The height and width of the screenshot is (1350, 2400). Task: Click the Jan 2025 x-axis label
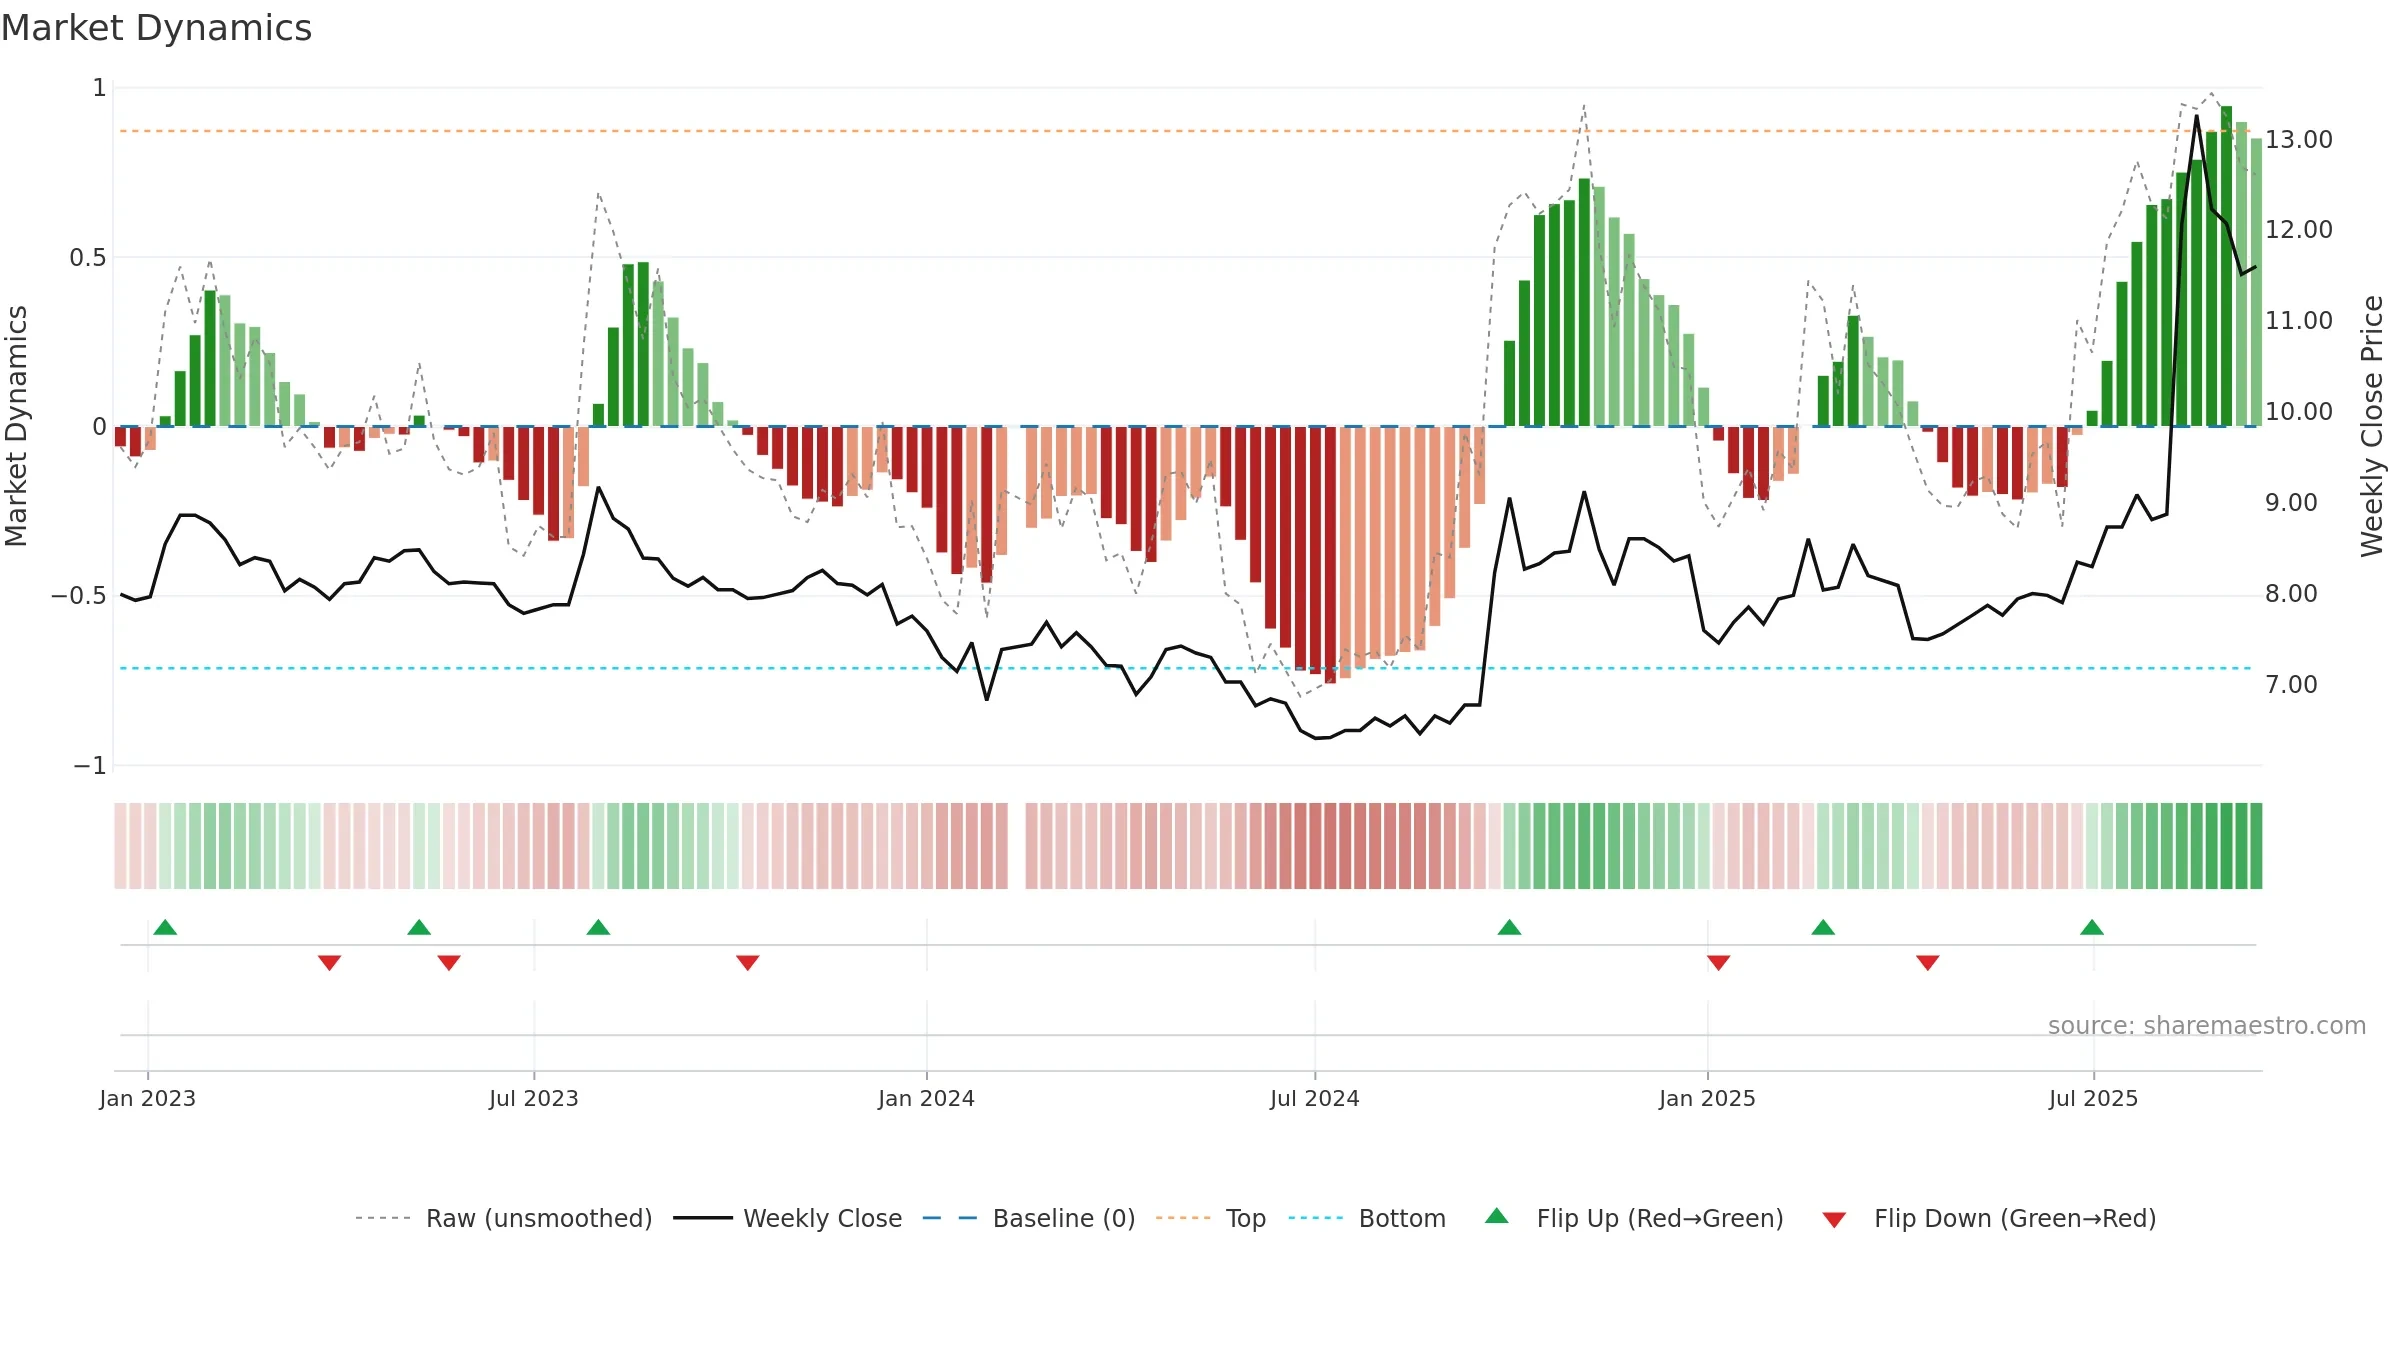point(1708,1098)
